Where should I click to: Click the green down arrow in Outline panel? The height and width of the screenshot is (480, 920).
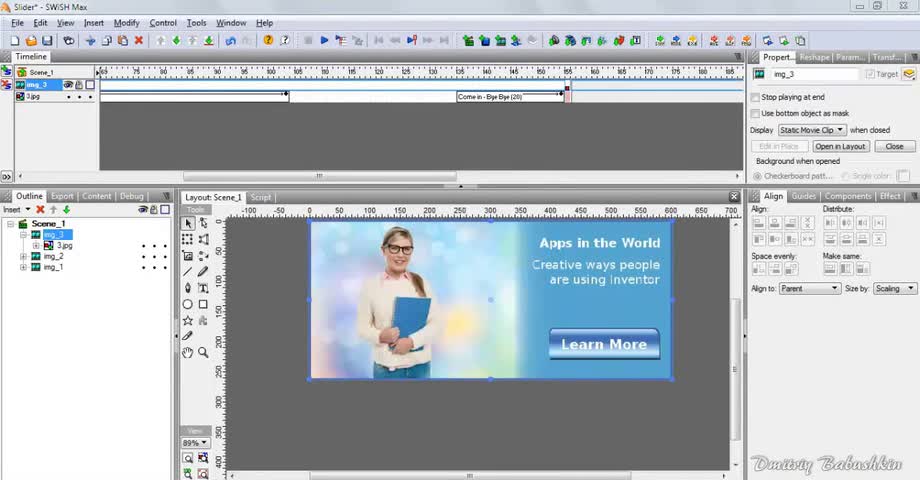tap(66, 209)
